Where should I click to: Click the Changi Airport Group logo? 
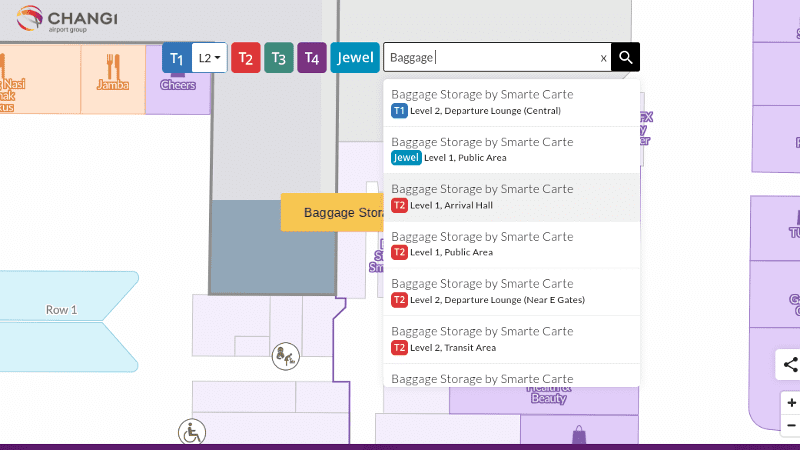(x=67, y=19)
